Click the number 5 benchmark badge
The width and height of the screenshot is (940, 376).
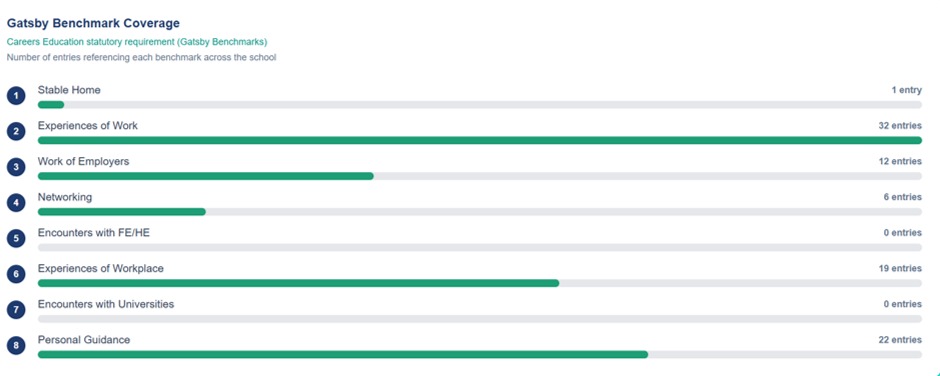[x=16, y=239]
